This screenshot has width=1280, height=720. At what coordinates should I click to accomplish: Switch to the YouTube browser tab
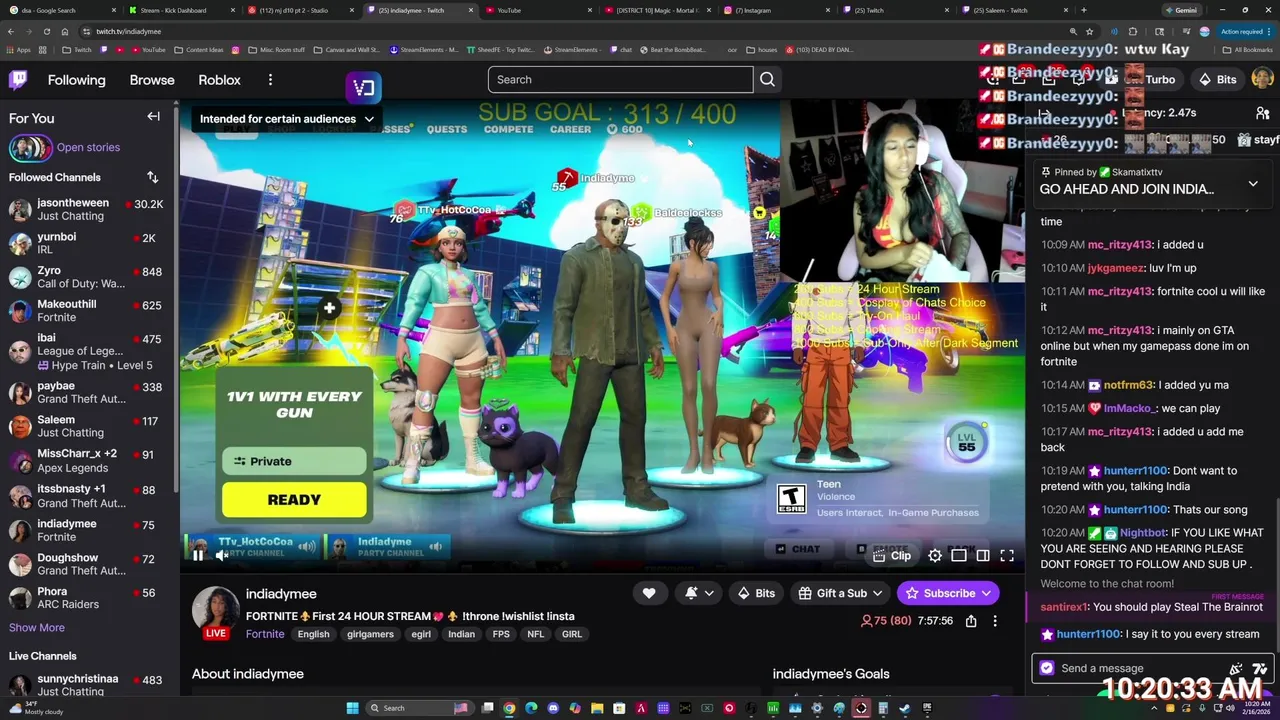pos(540,10)
